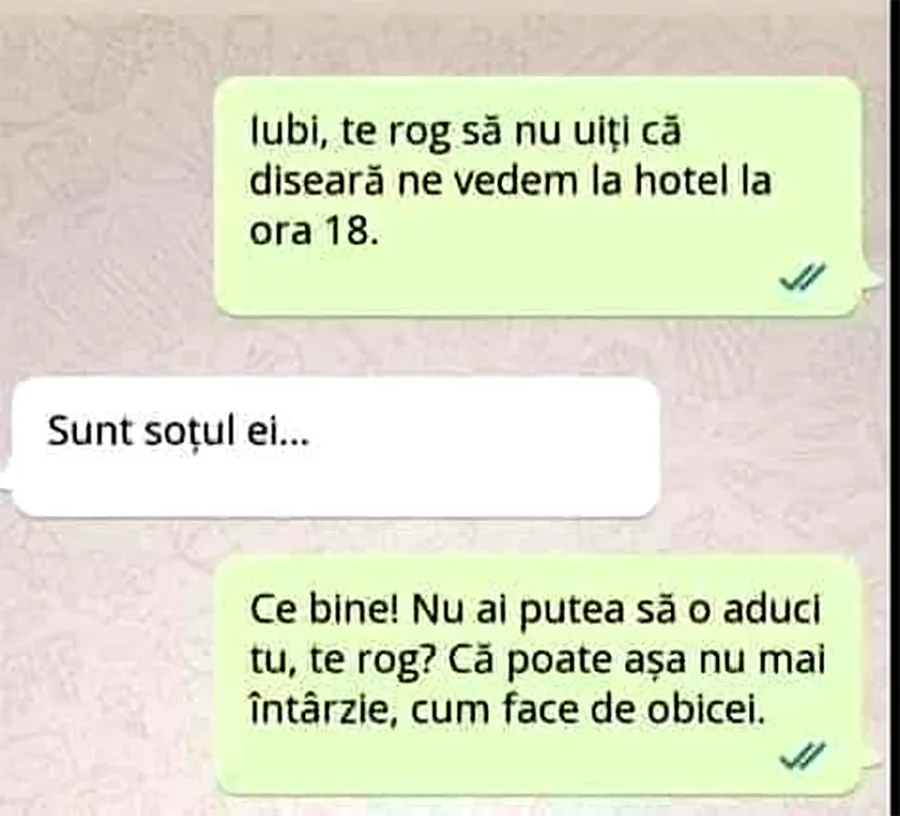This screenshot has height=816, width=900.
Task: Click the phrase 'Ce bine!' in the last message
Action: (324, 609)
